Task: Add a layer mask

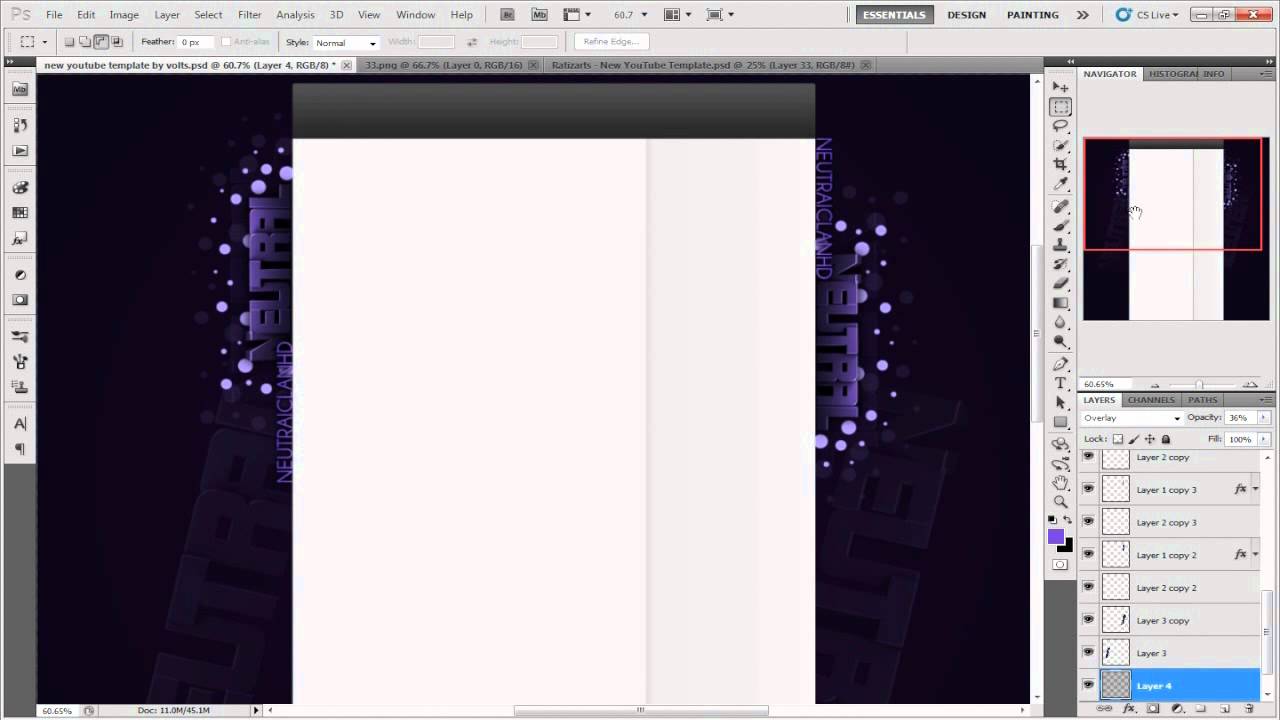Action: [x=1153, y=708]
